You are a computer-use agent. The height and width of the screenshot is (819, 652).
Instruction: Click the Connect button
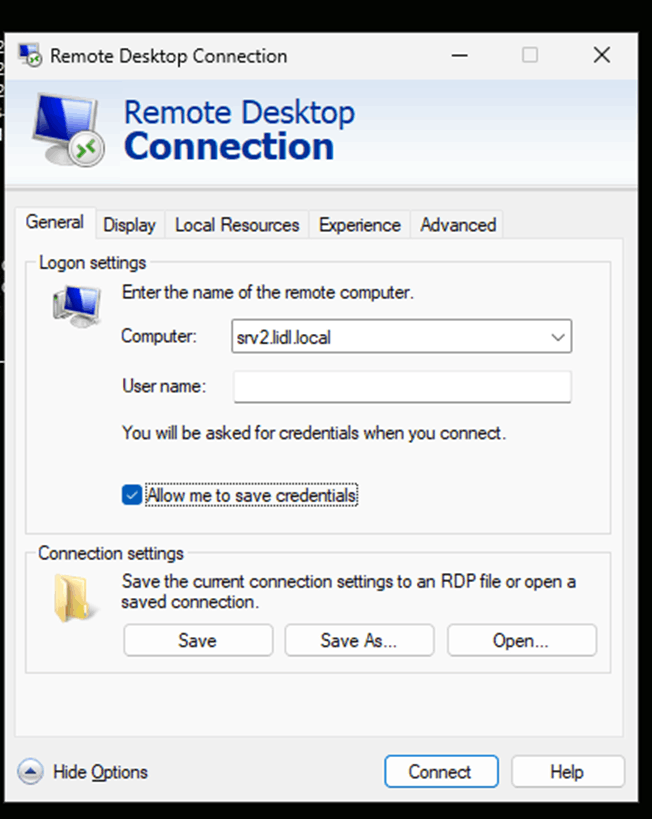[x=441, y=771]
